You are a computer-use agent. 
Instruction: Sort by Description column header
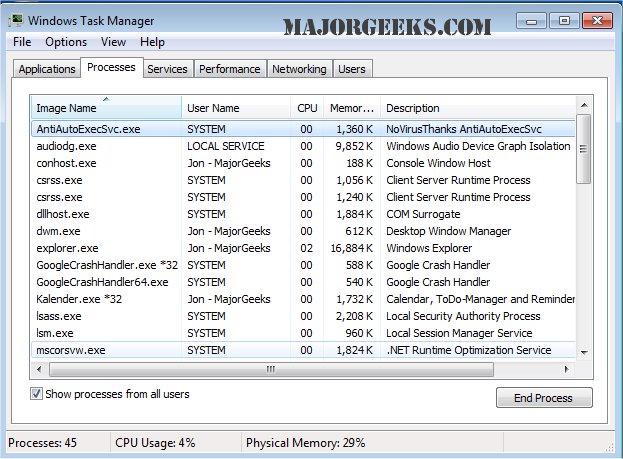(478, 108)
